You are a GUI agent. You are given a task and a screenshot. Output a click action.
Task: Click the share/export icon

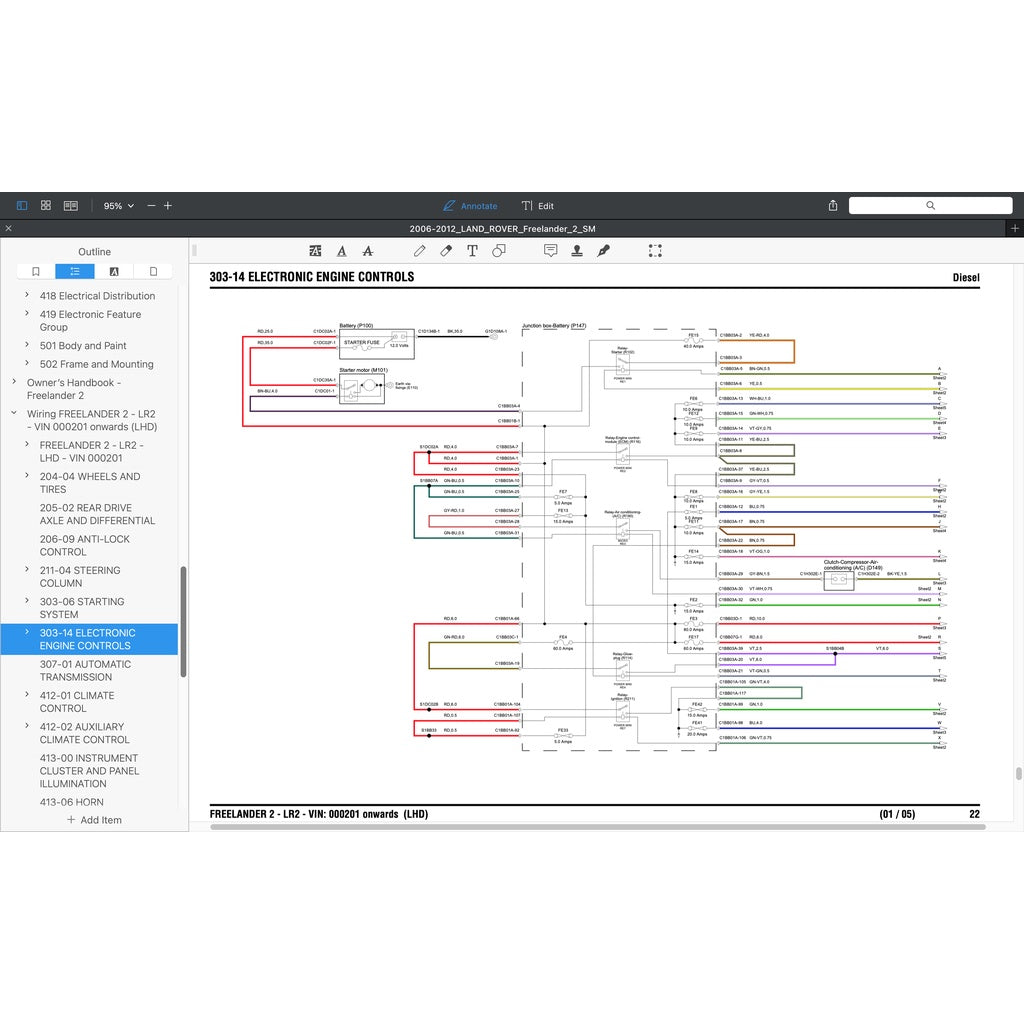(833, 206)
